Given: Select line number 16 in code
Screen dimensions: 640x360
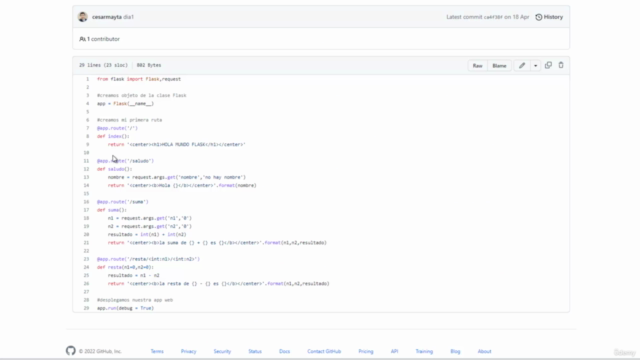Looking at the screenshot, I should point(86,202).
